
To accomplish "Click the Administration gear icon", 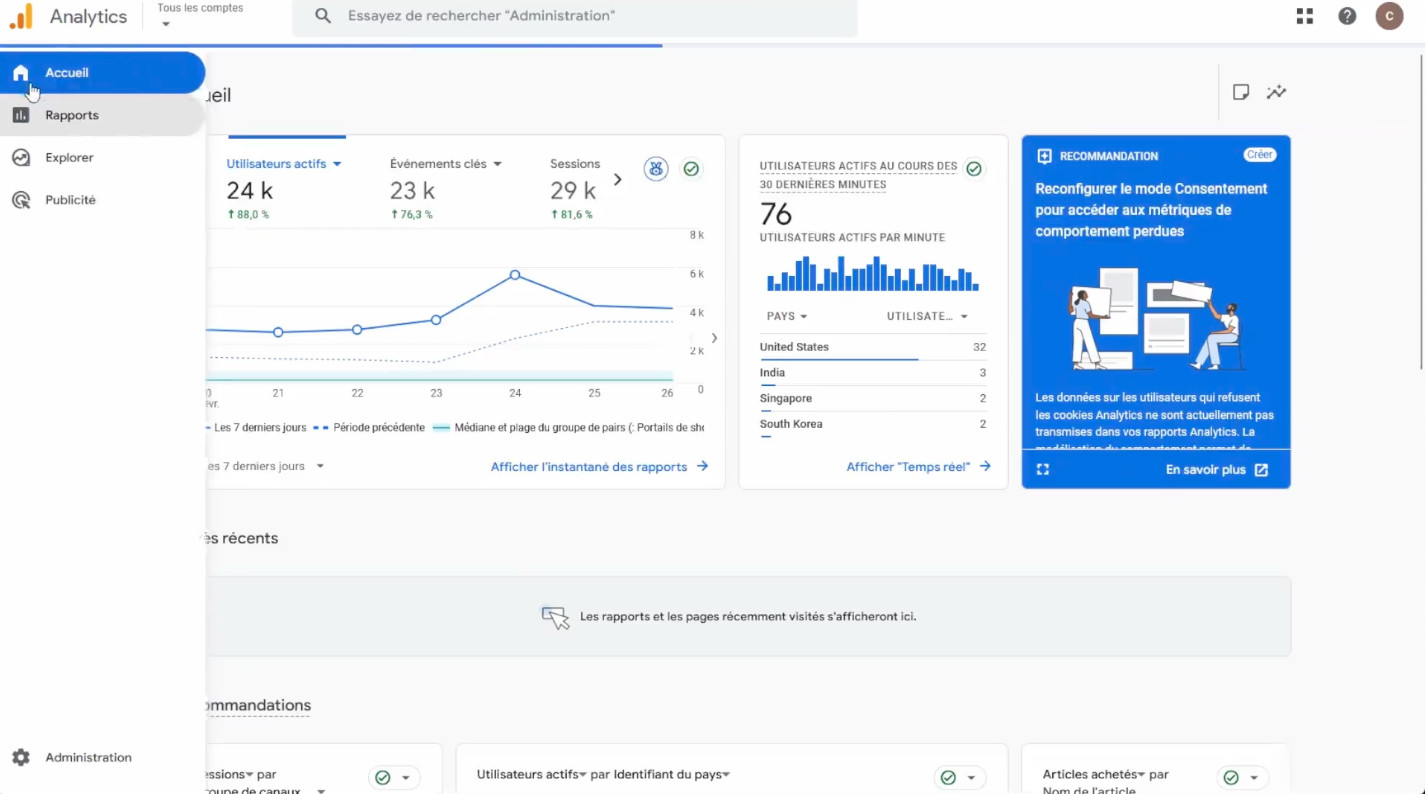I will (x=21, y=758).
